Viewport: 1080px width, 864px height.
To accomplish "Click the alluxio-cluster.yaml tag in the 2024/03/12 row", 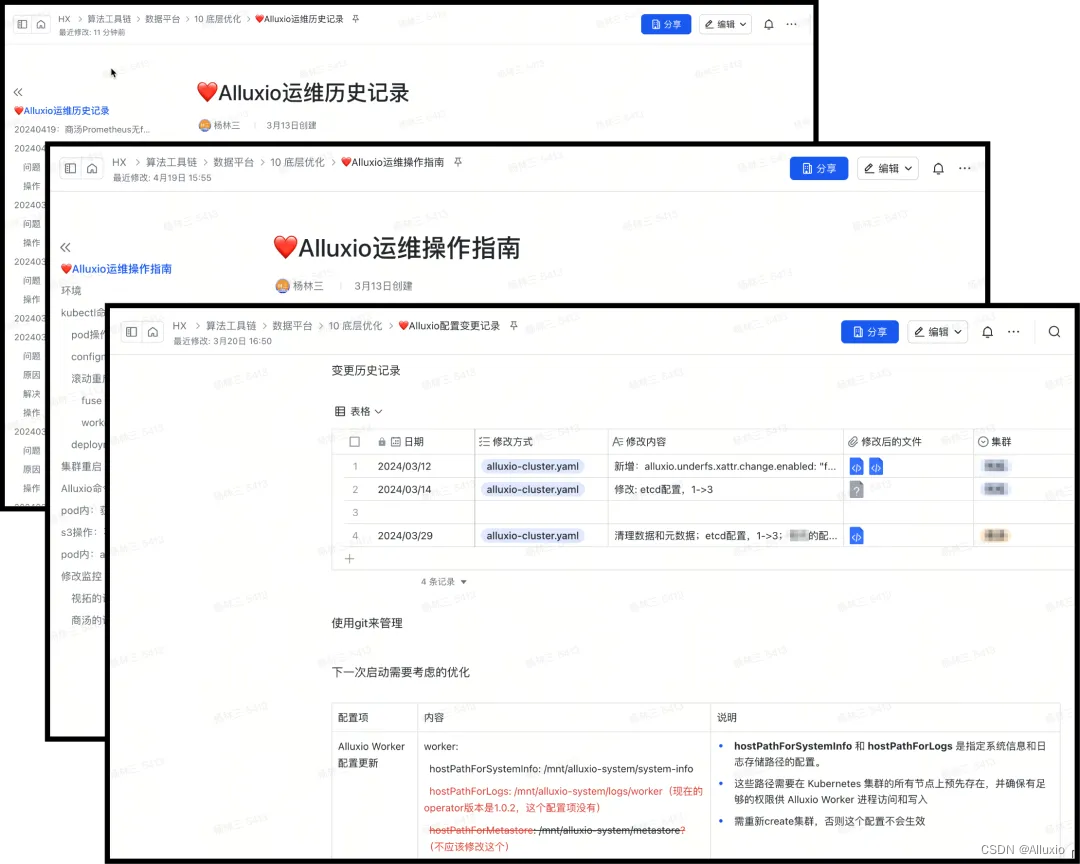I will (x=532, y=466).
